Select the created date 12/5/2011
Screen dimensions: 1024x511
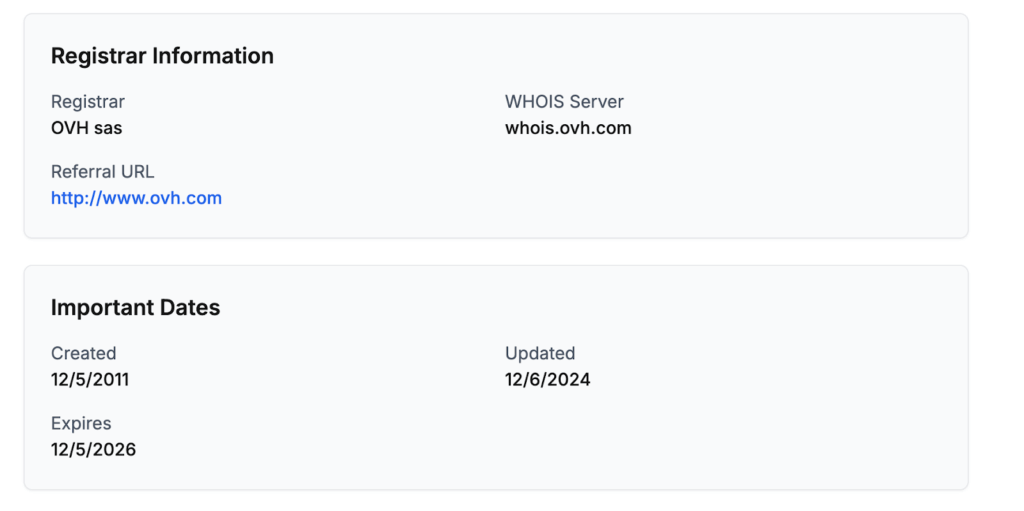(x=90, y=380)
